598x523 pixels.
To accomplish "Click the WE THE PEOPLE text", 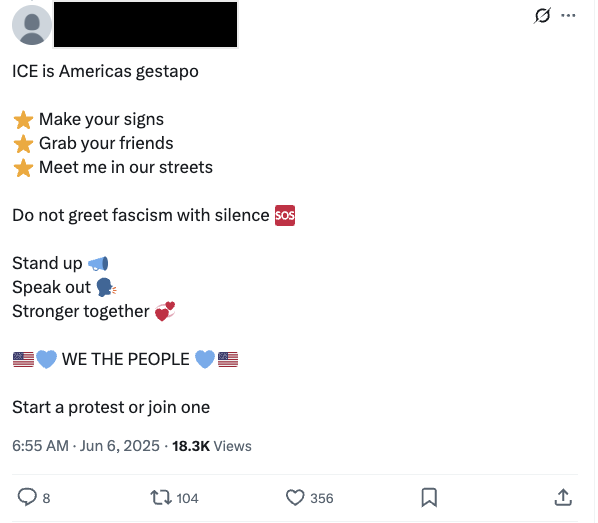I will pyautogui.click(x=125, y=359).
